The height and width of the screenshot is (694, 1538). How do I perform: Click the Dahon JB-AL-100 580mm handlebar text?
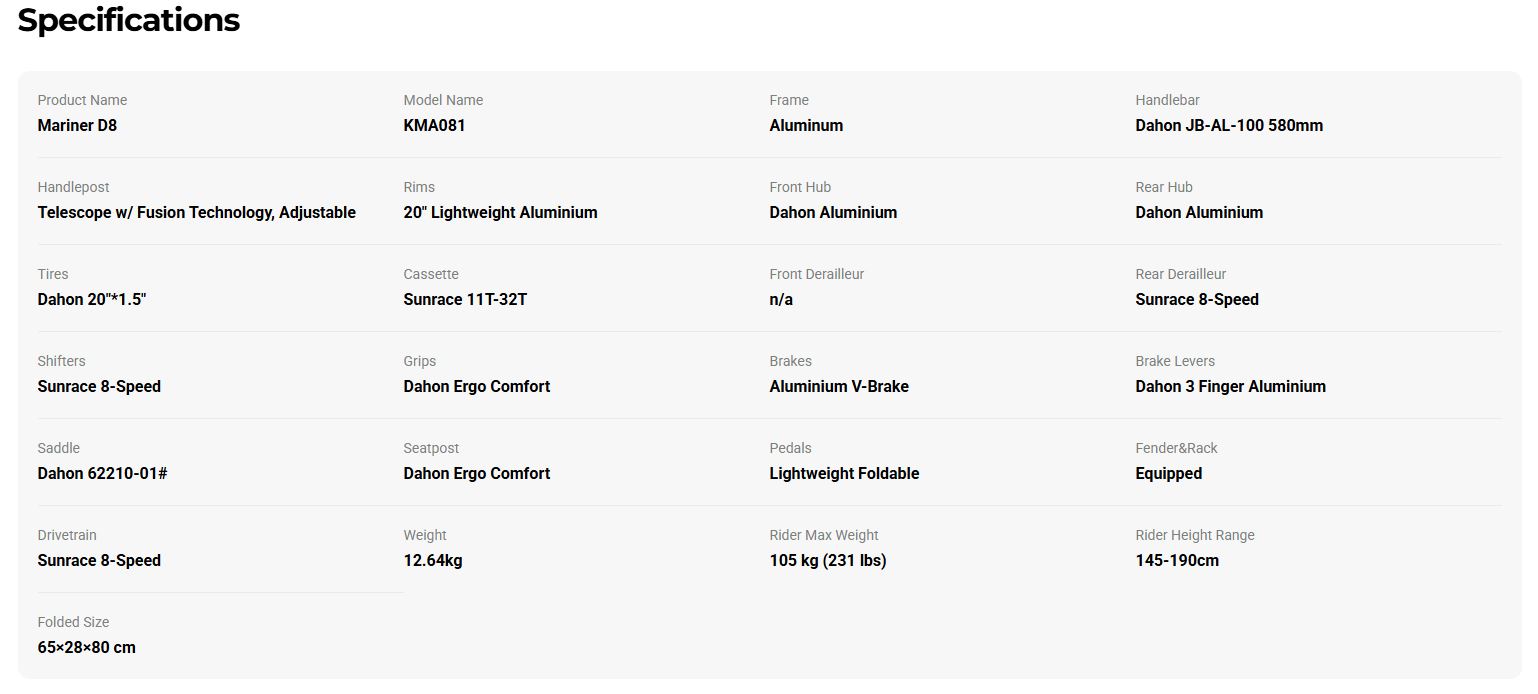pos(1229,126)
